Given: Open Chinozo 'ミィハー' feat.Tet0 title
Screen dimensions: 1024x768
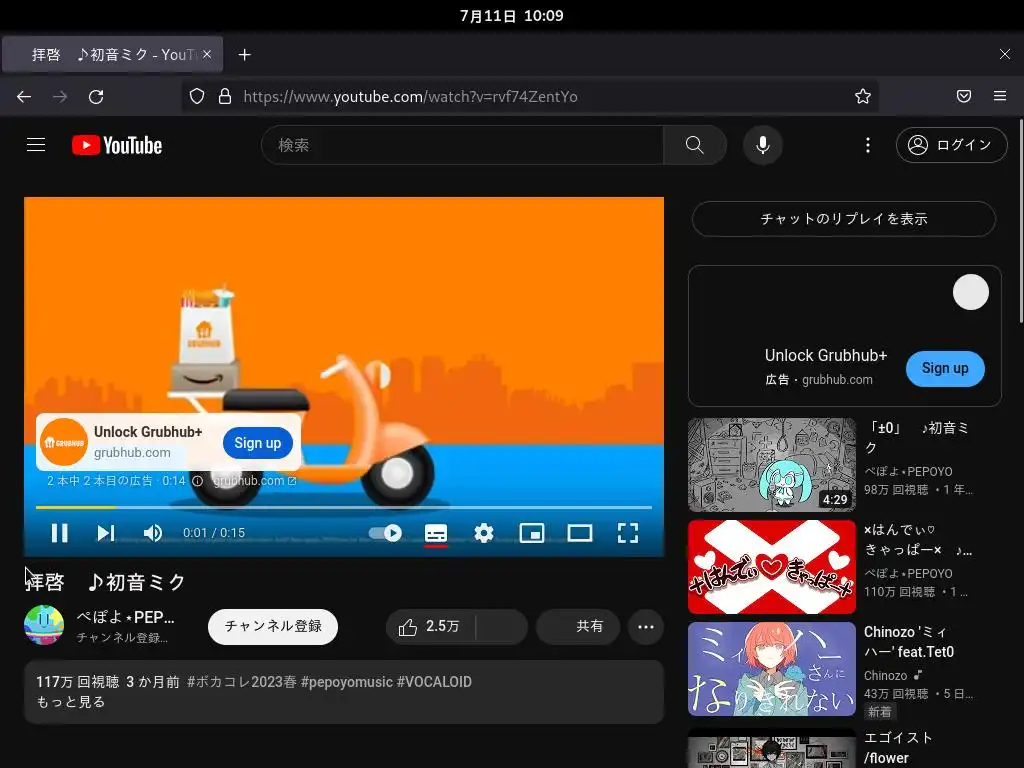Looking at the screenshot, I should tap(909, 642).
